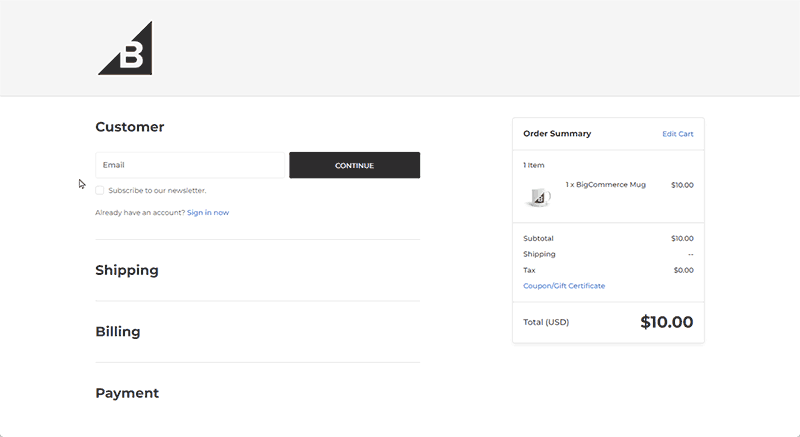Click the Shipping label in Order Summary

tap(539, 254)
